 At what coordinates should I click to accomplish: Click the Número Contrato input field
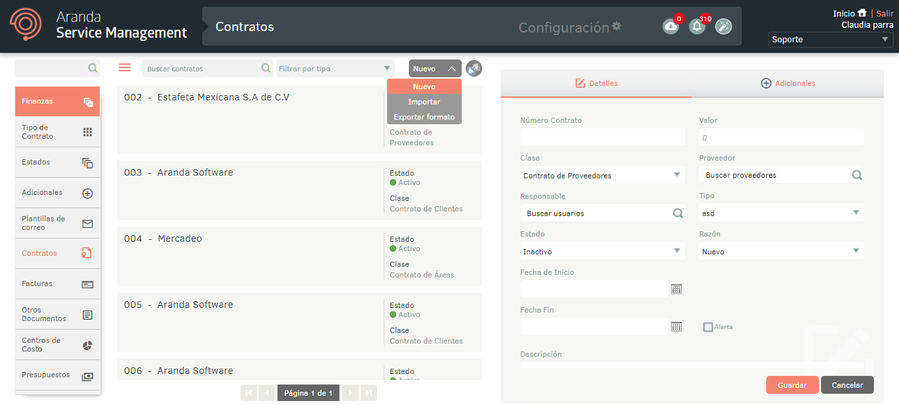click(602, 137)
